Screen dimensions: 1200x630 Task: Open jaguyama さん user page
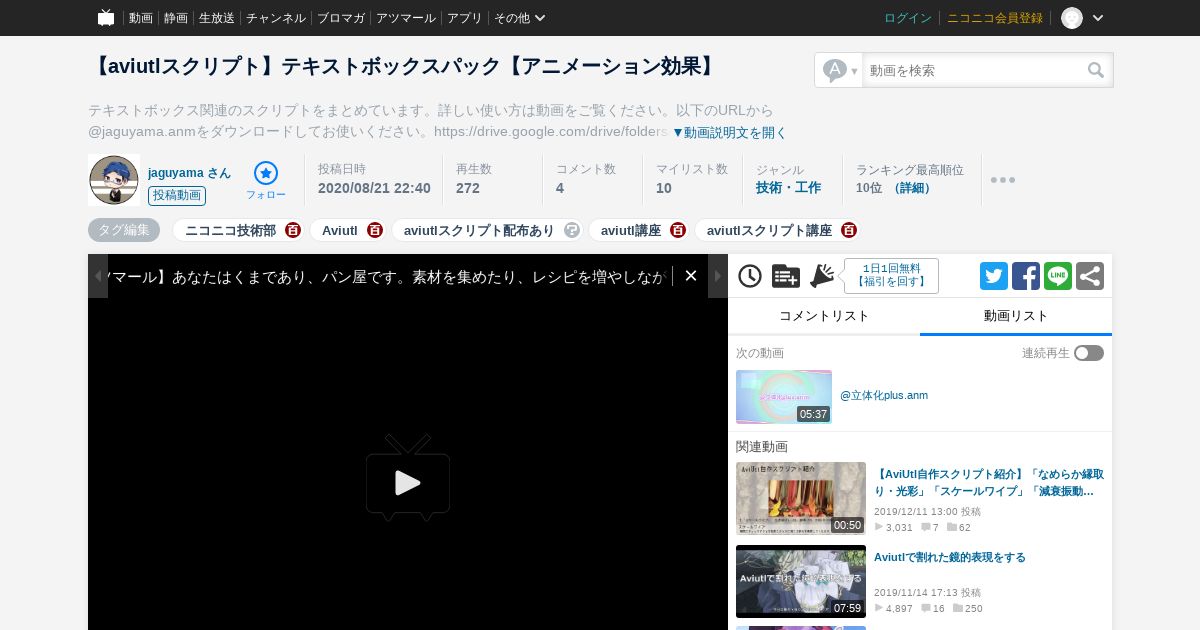coord(189,173)
